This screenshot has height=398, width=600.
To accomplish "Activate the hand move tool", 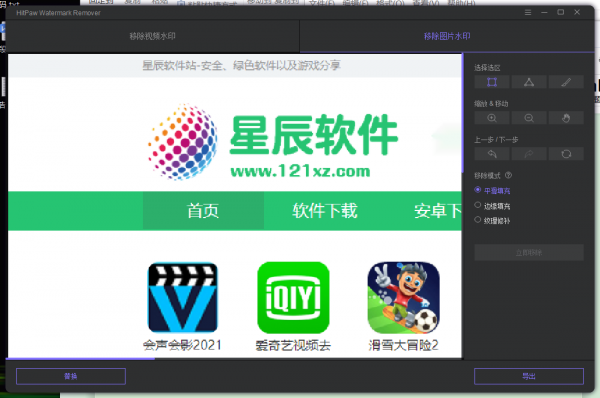I will (566, 118).
